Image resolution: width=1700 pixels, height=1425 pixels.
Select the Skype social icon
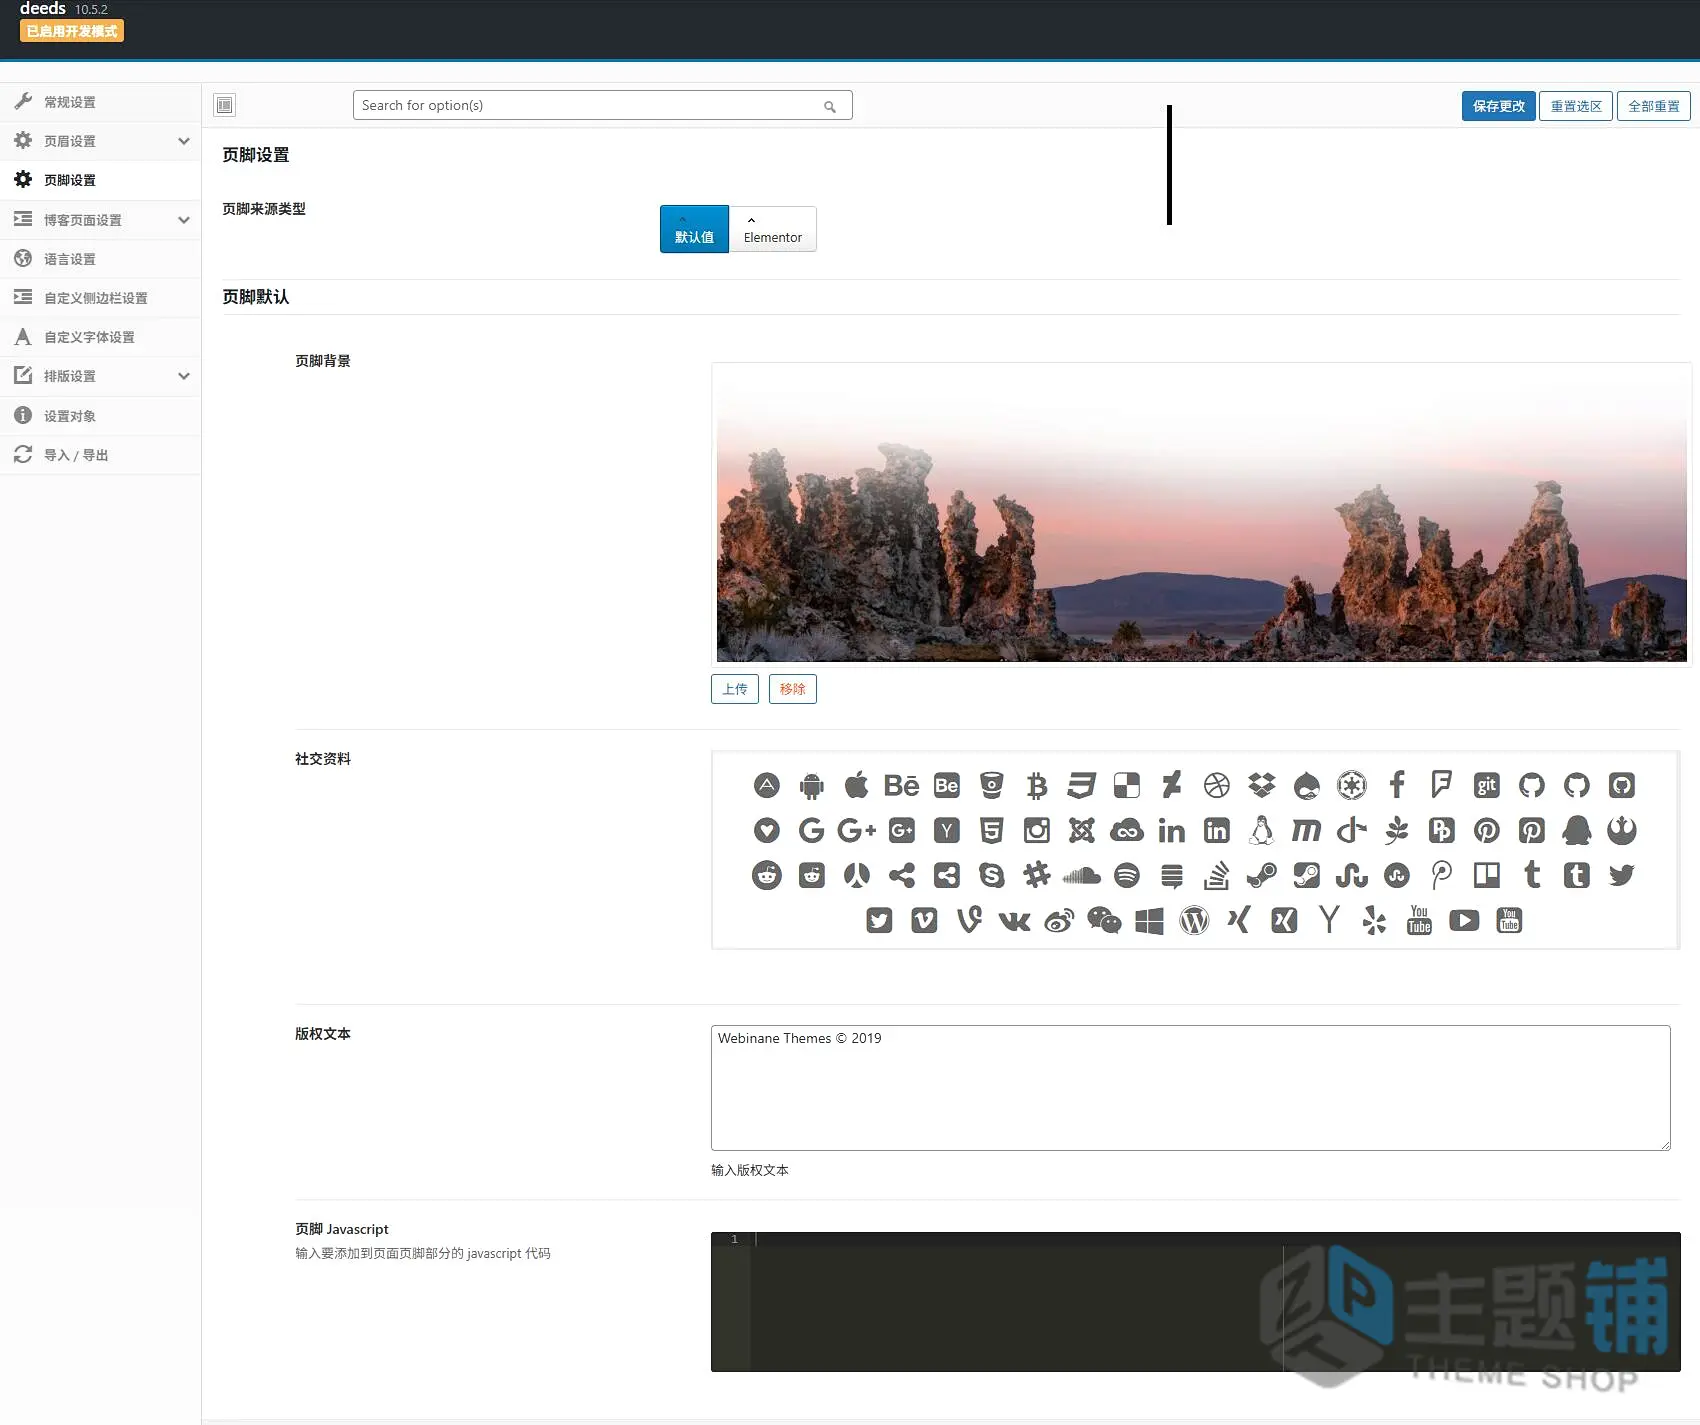[992, 876]
